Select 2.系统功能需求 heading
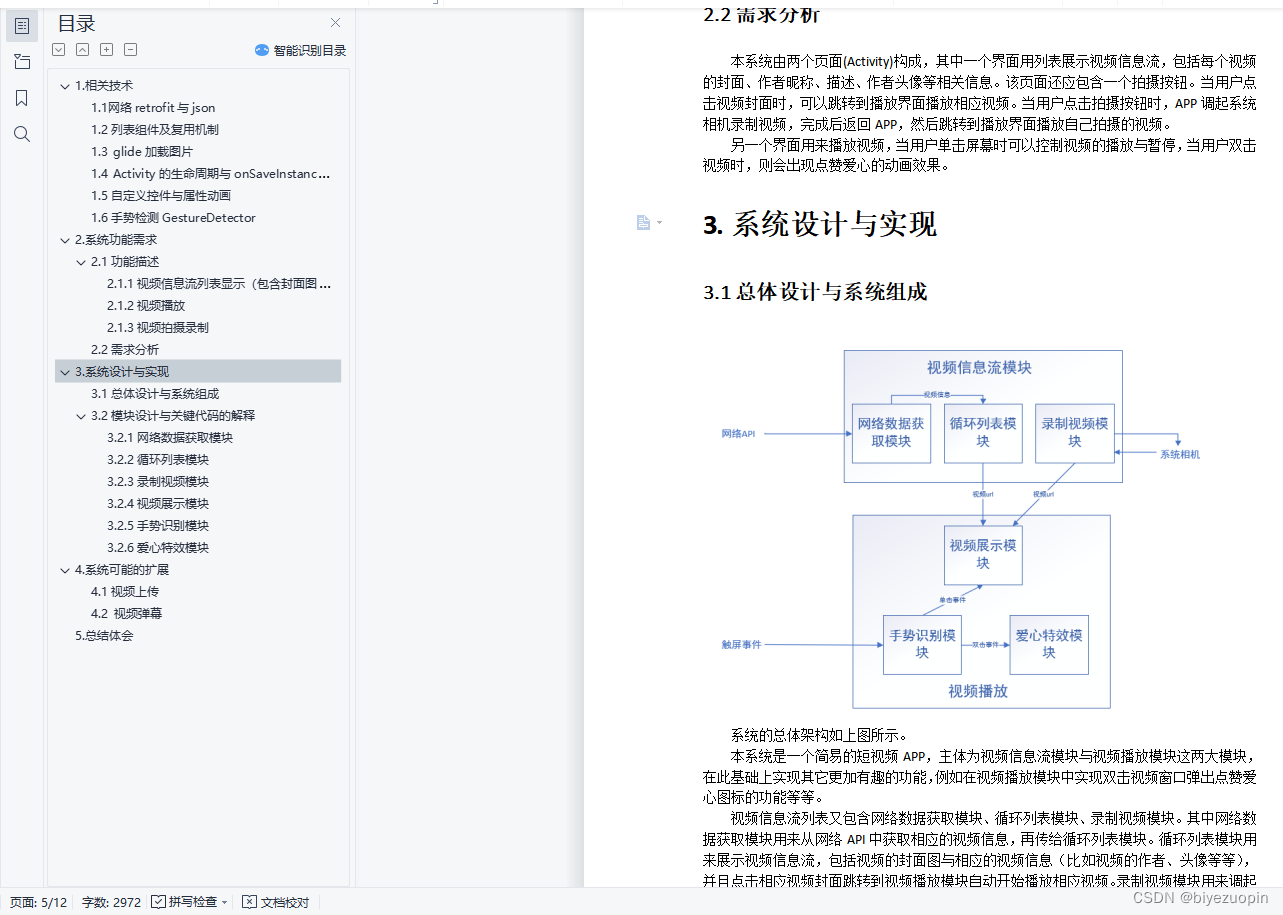The width and height of the screenshot is (1283, 915). coord(116,240)
